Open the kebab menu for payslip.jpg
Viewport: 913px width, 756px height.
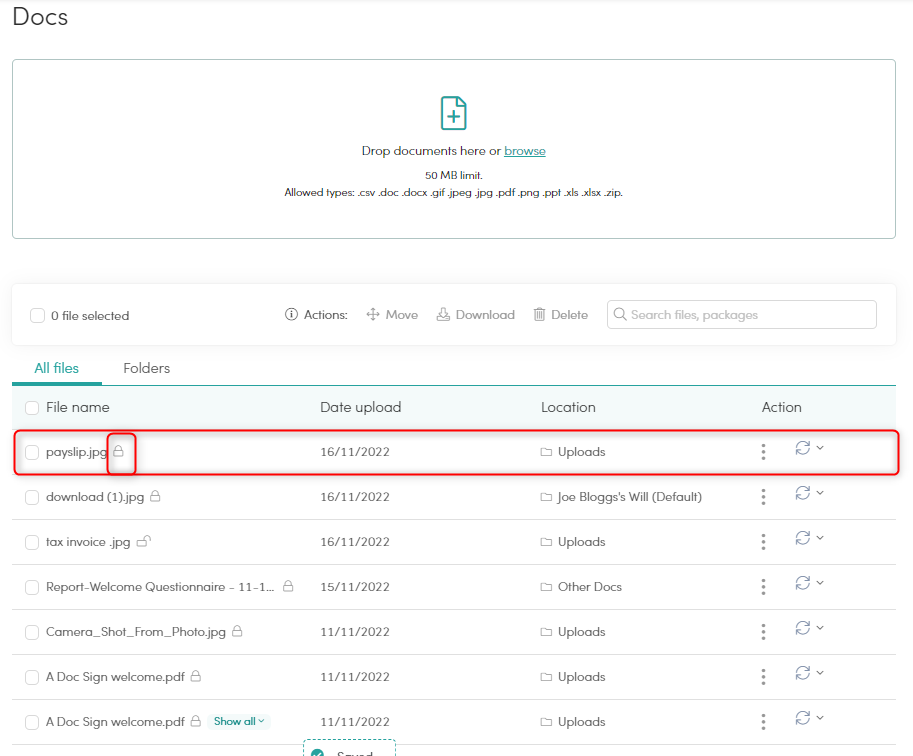[763, 452]
